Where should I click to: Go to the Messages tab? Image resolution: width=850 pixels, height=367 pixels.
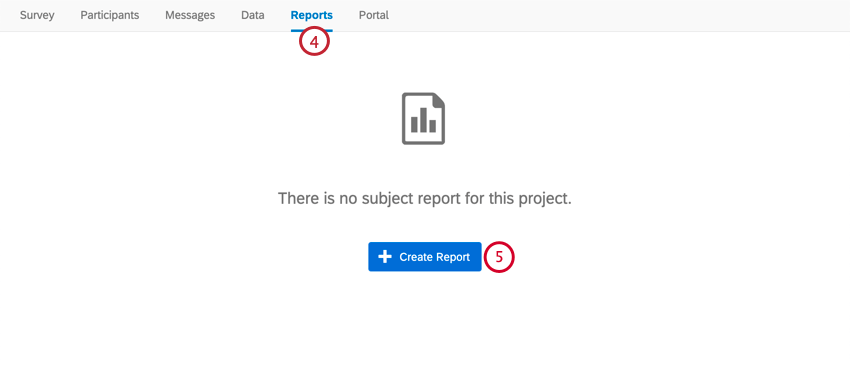click(190, 15)
